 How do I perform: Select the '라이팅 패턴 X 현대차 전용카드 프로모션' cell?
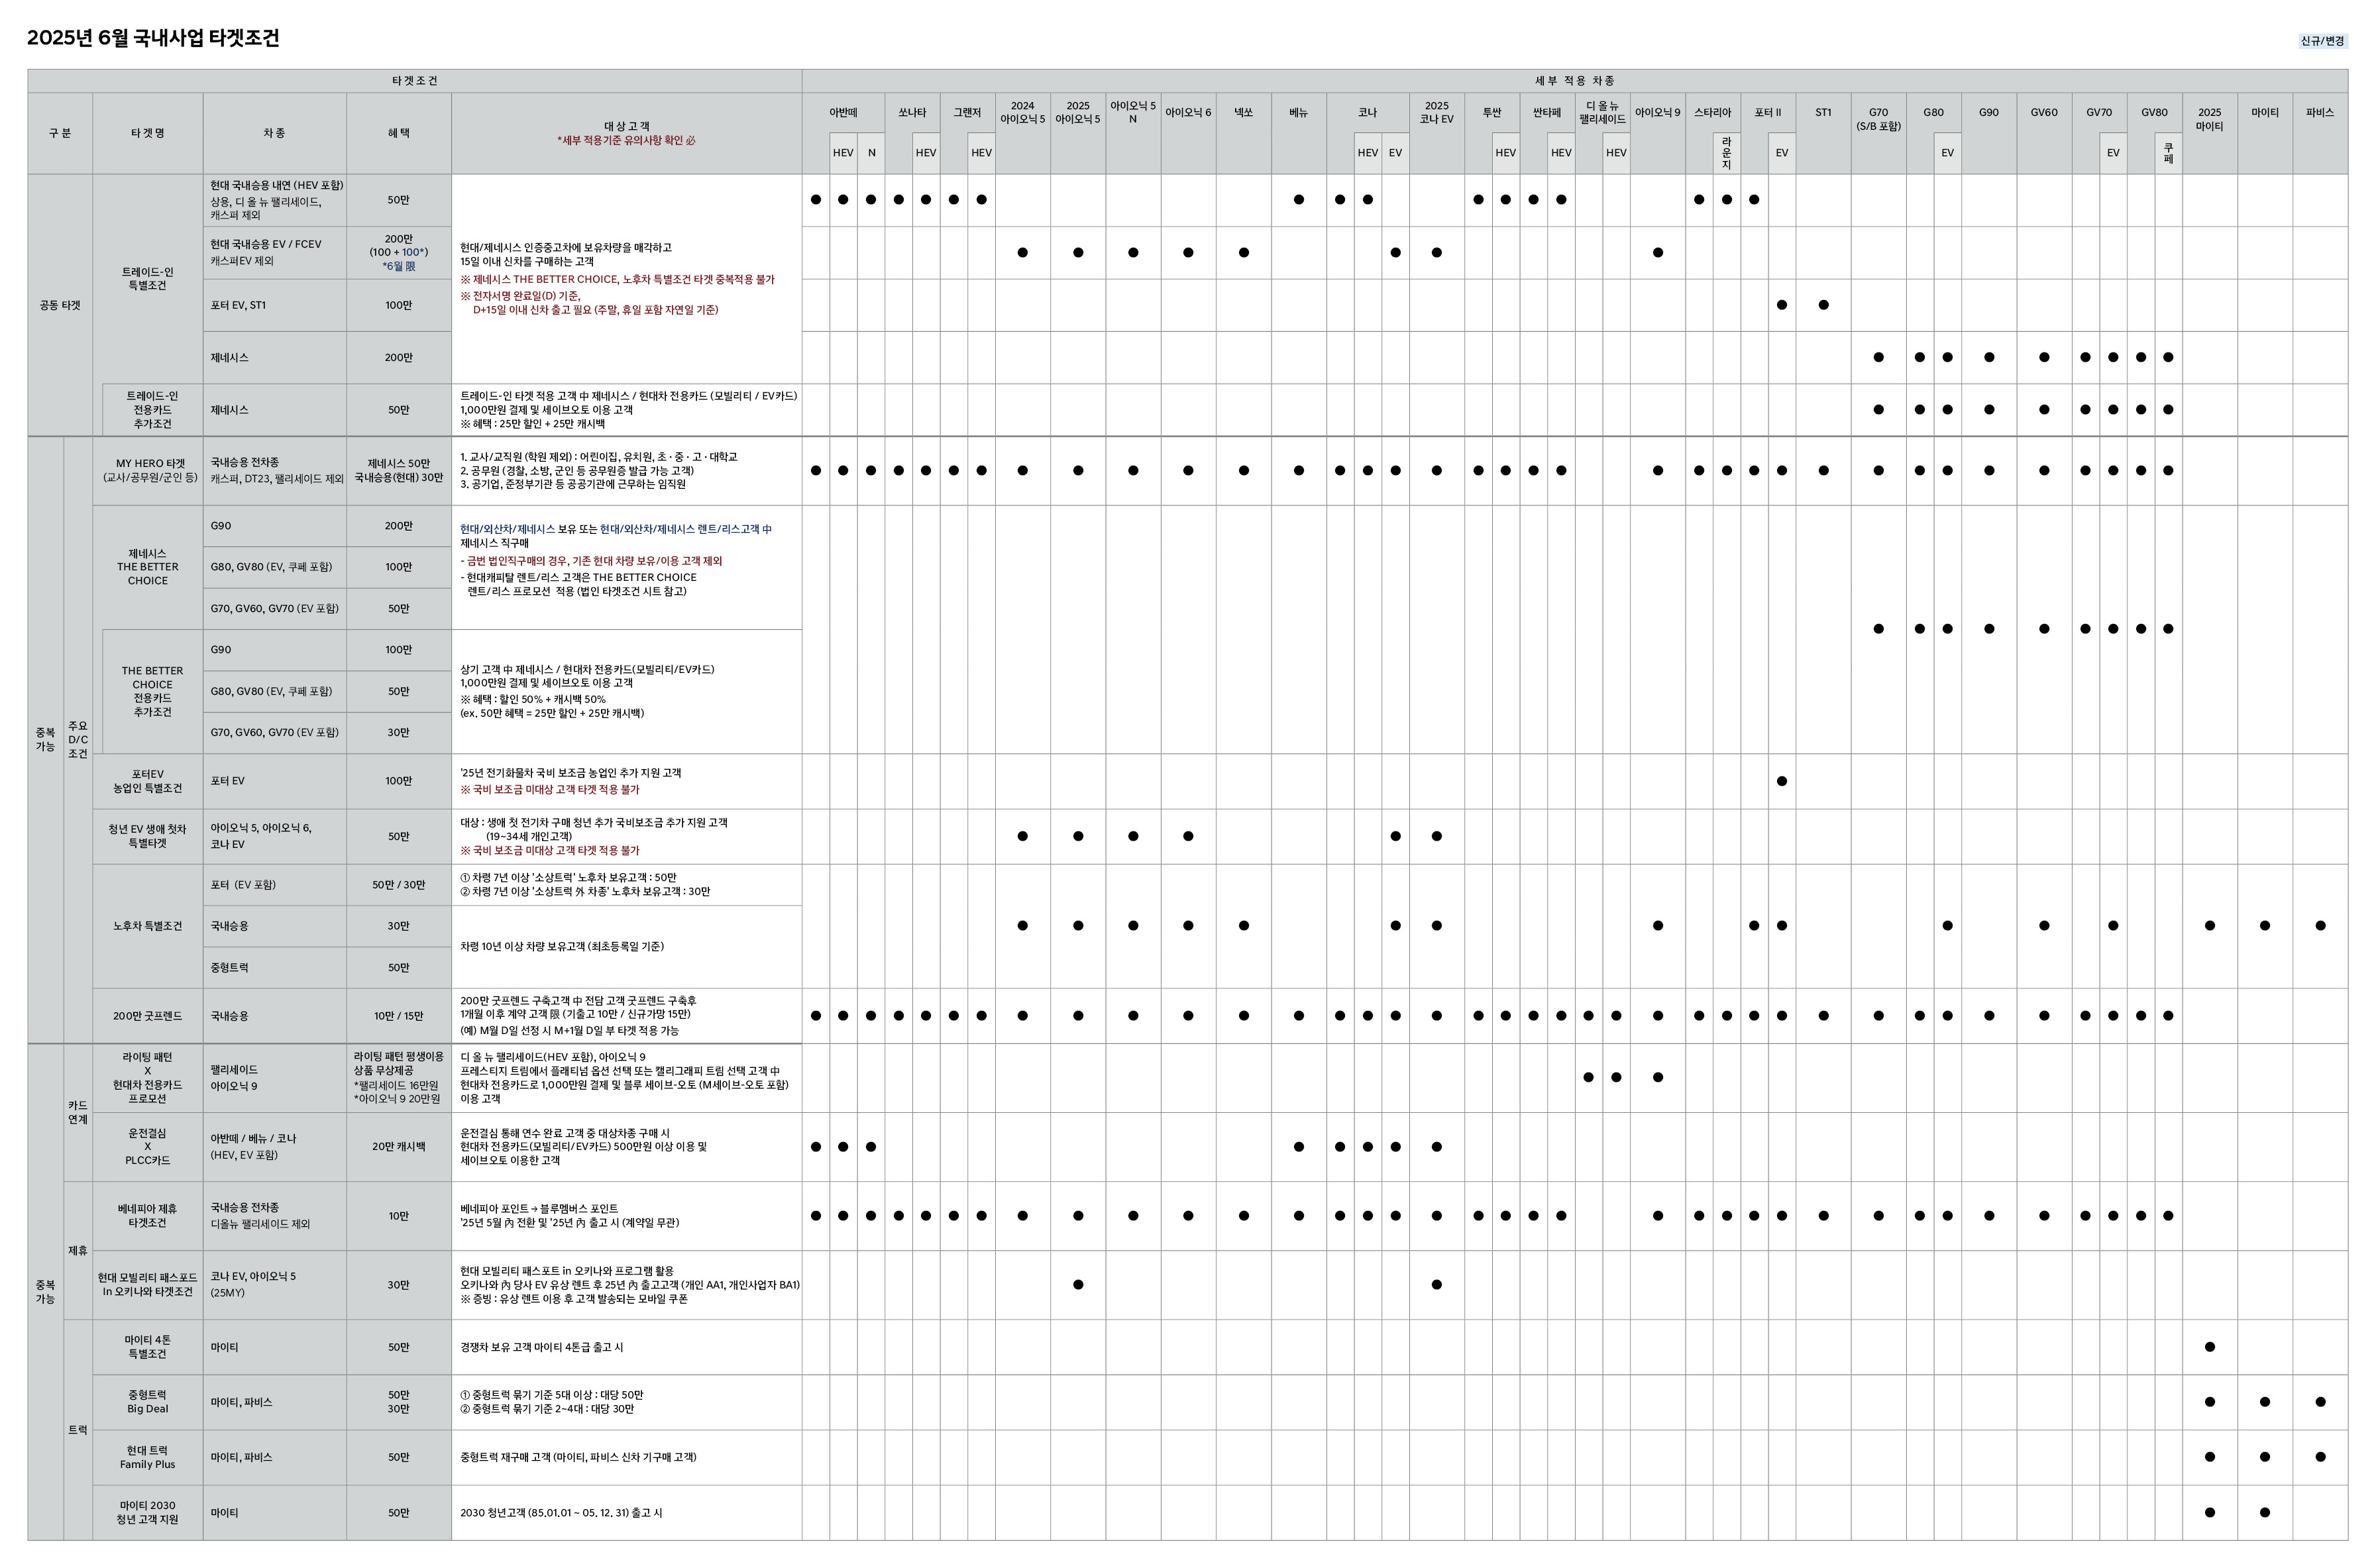(148, 1078)
